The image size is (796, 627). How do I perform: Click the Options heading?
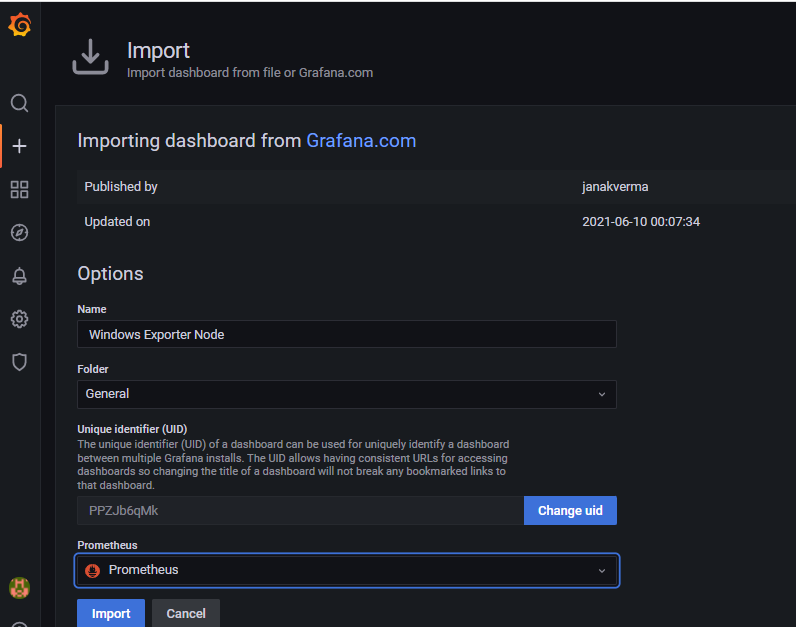[x=110, y=274]
